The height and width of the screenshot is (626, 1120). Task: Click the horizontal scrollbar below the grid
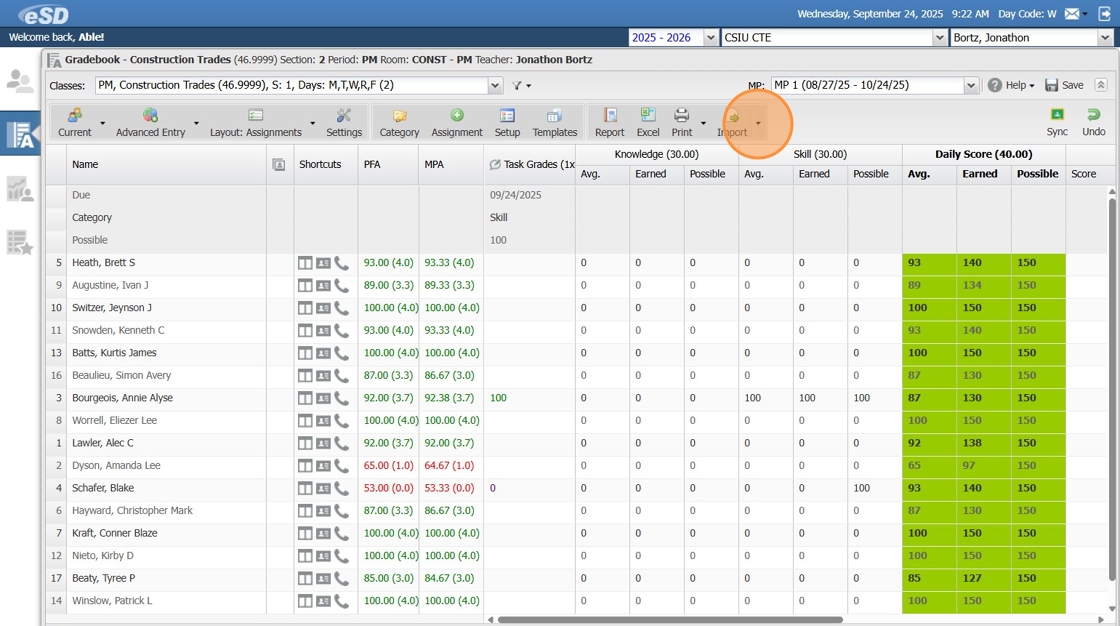coord(670,620)
